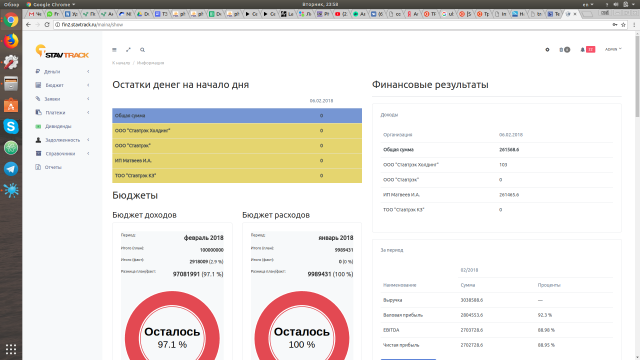Show applications grid in the dock
This screenshot has height=360, width=640.
tap(11, 349)
